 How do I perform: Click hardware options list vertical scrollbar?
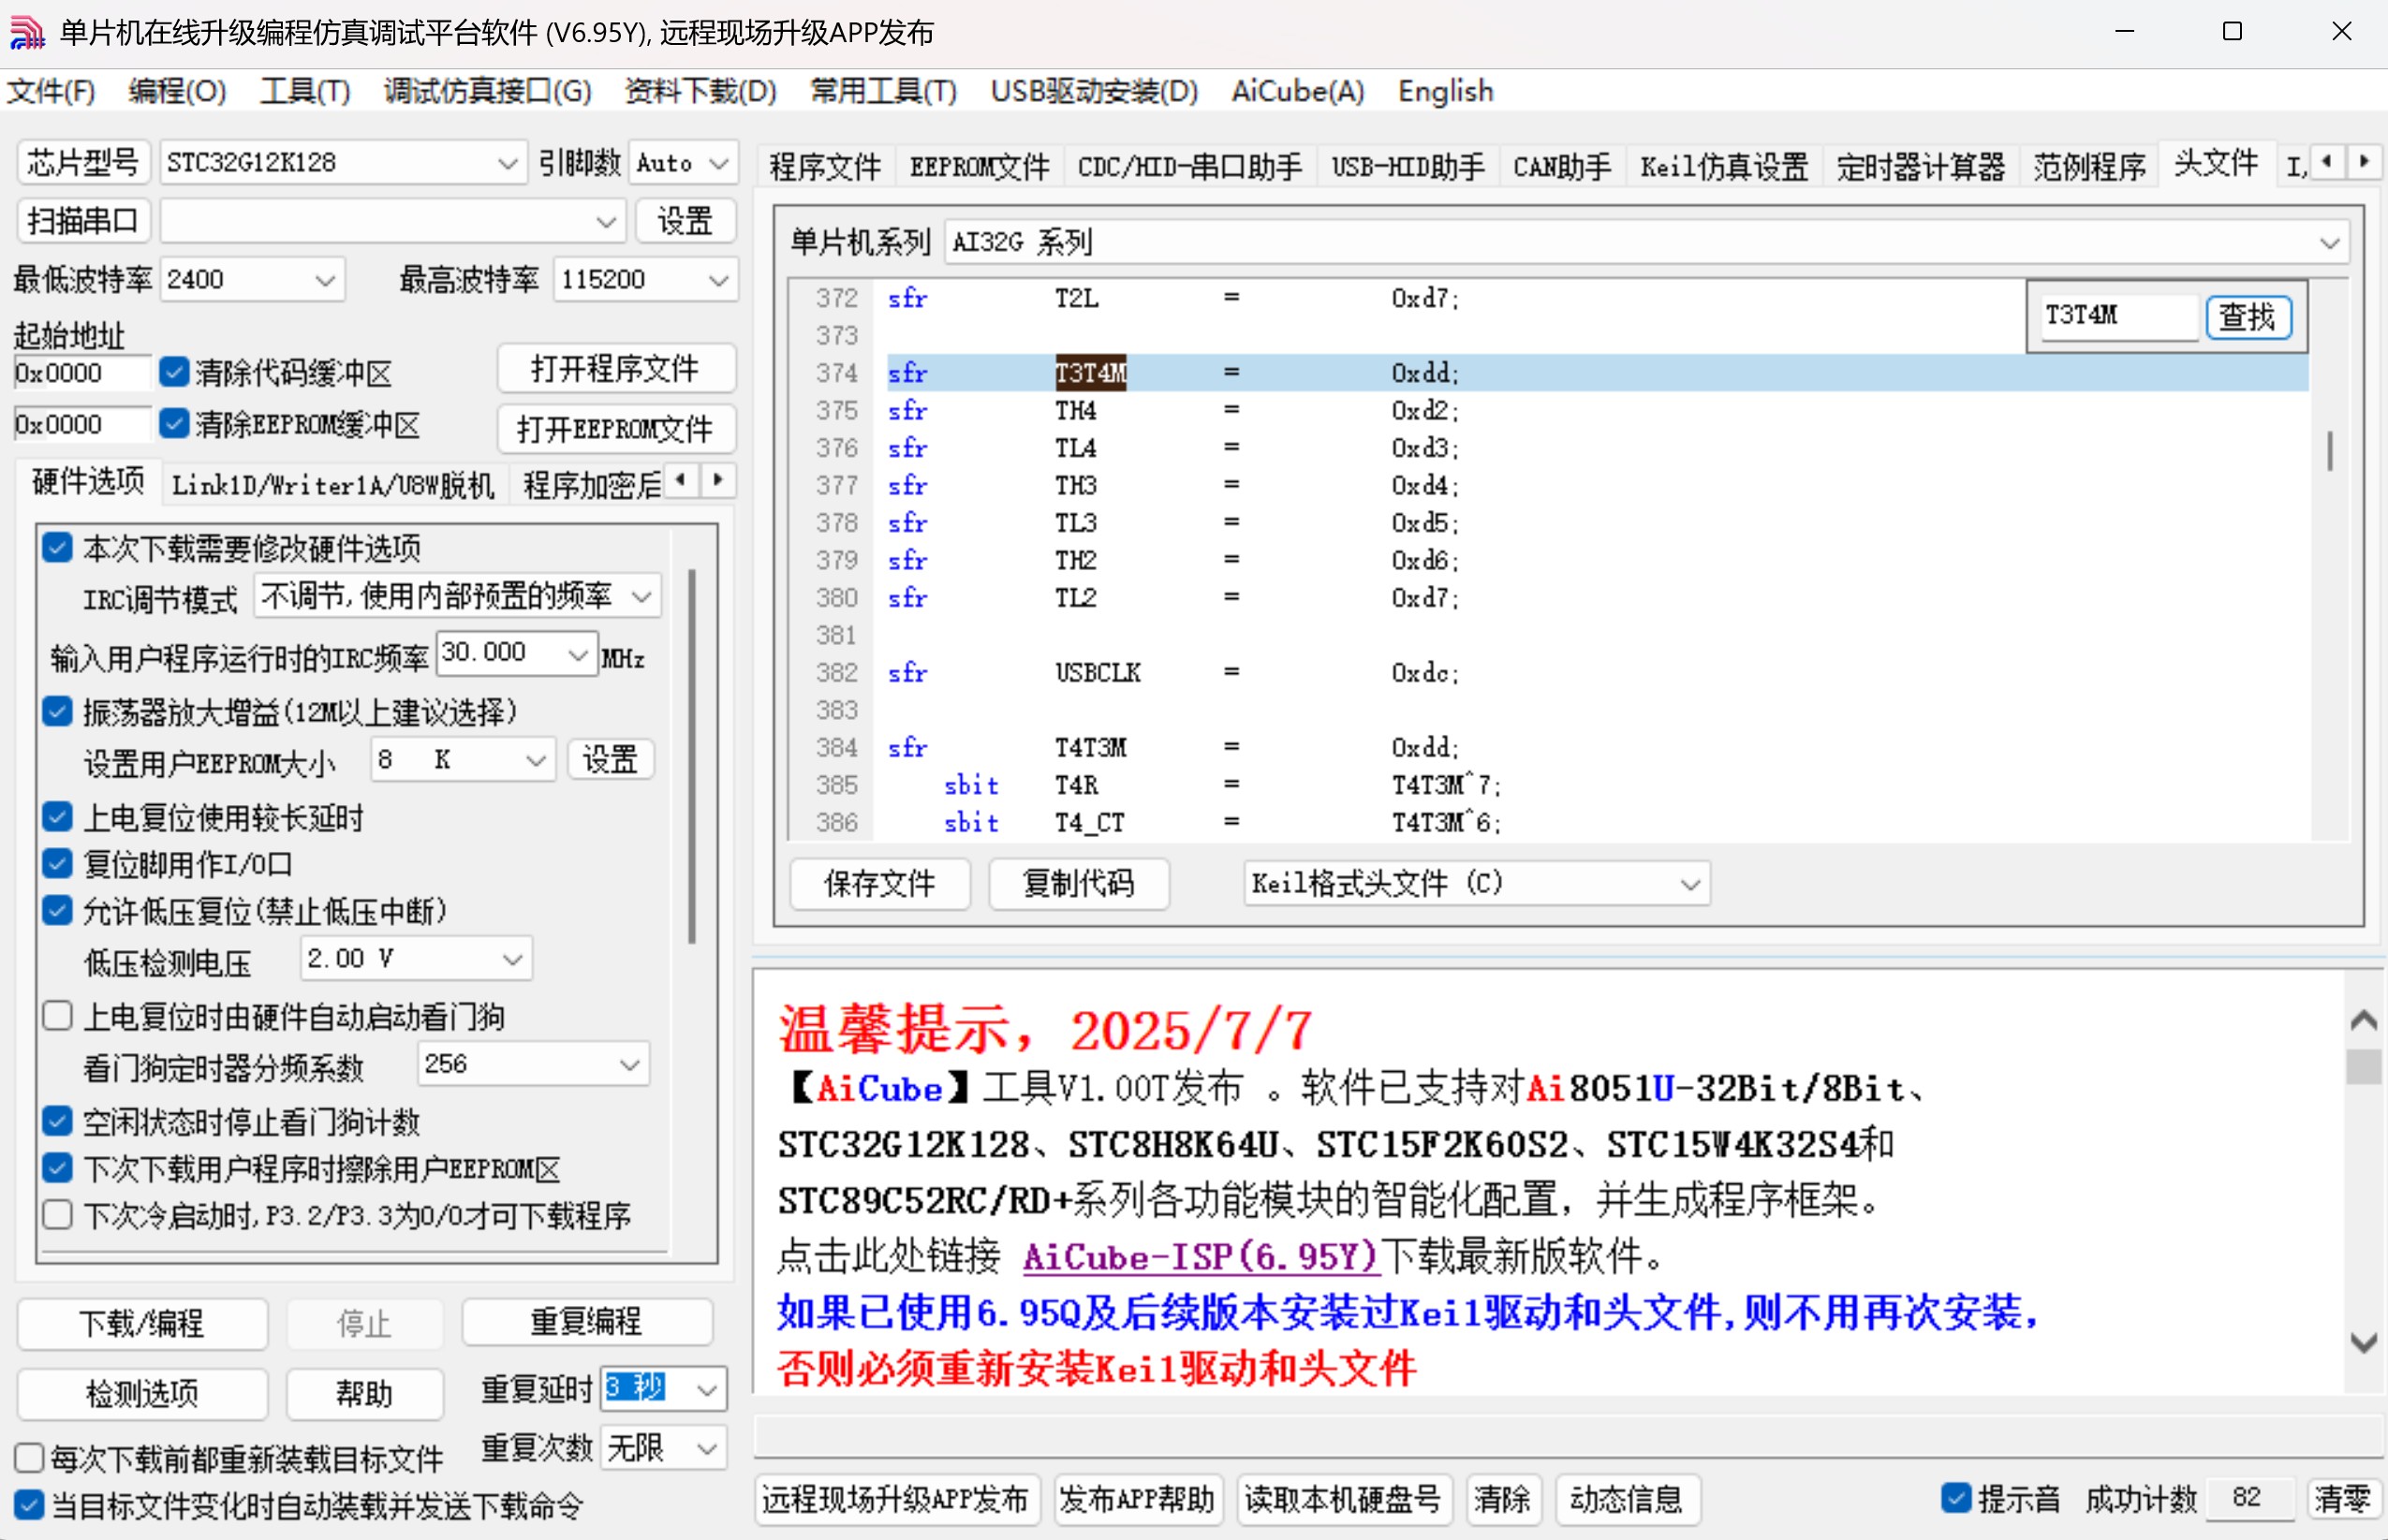coord(692,756)
